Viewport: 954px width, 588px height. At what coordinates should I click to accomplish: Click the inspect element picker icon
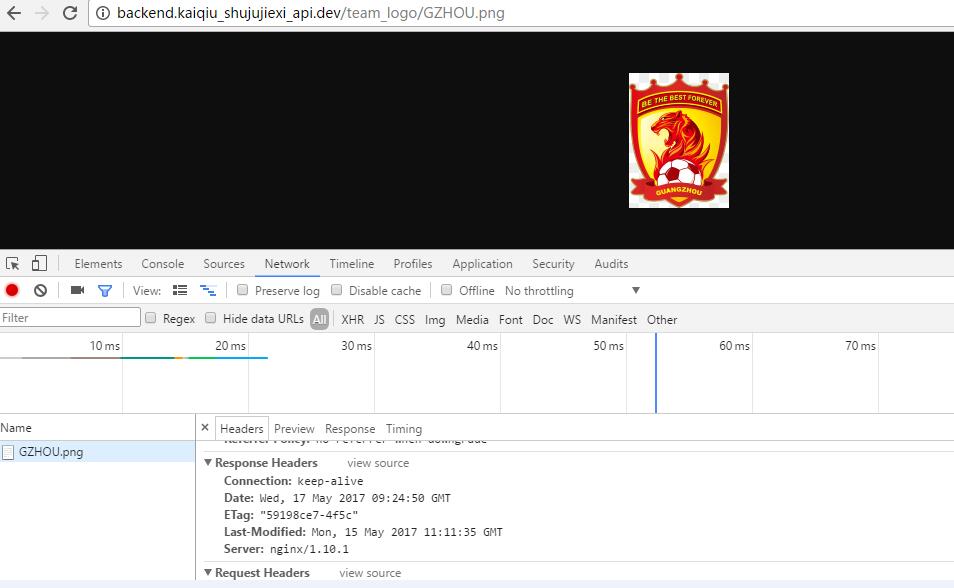tap(13, 264)
